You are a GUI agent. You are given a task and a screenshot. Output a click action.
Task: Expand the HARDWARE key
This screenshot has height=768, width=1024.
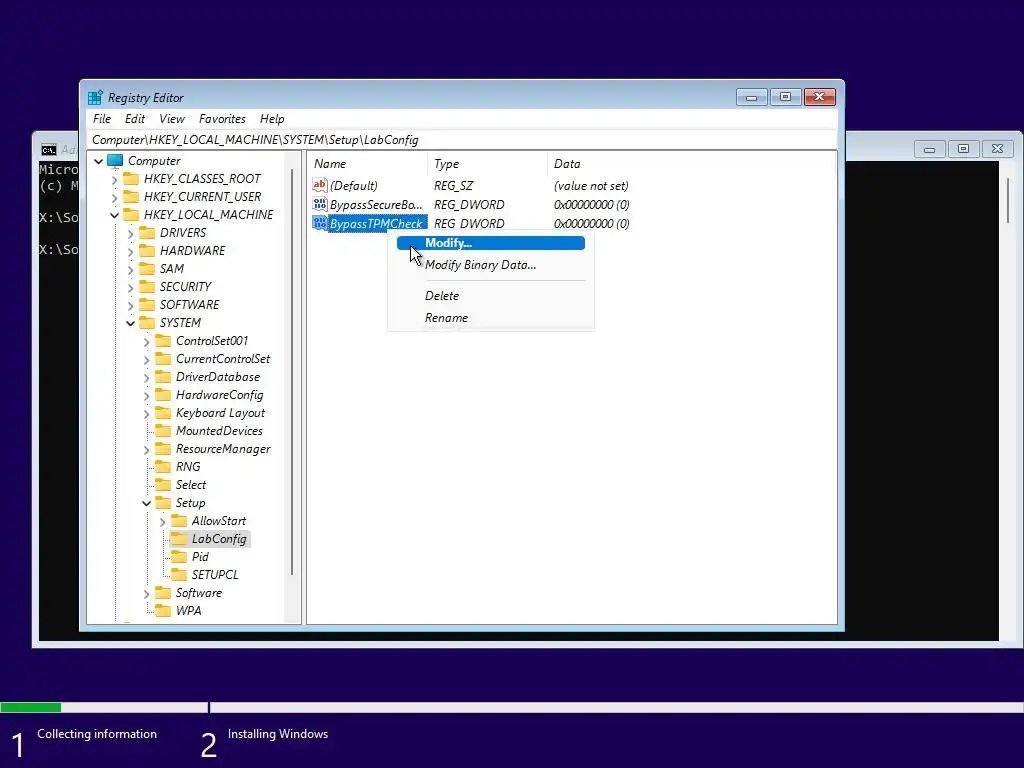[131, 251]
